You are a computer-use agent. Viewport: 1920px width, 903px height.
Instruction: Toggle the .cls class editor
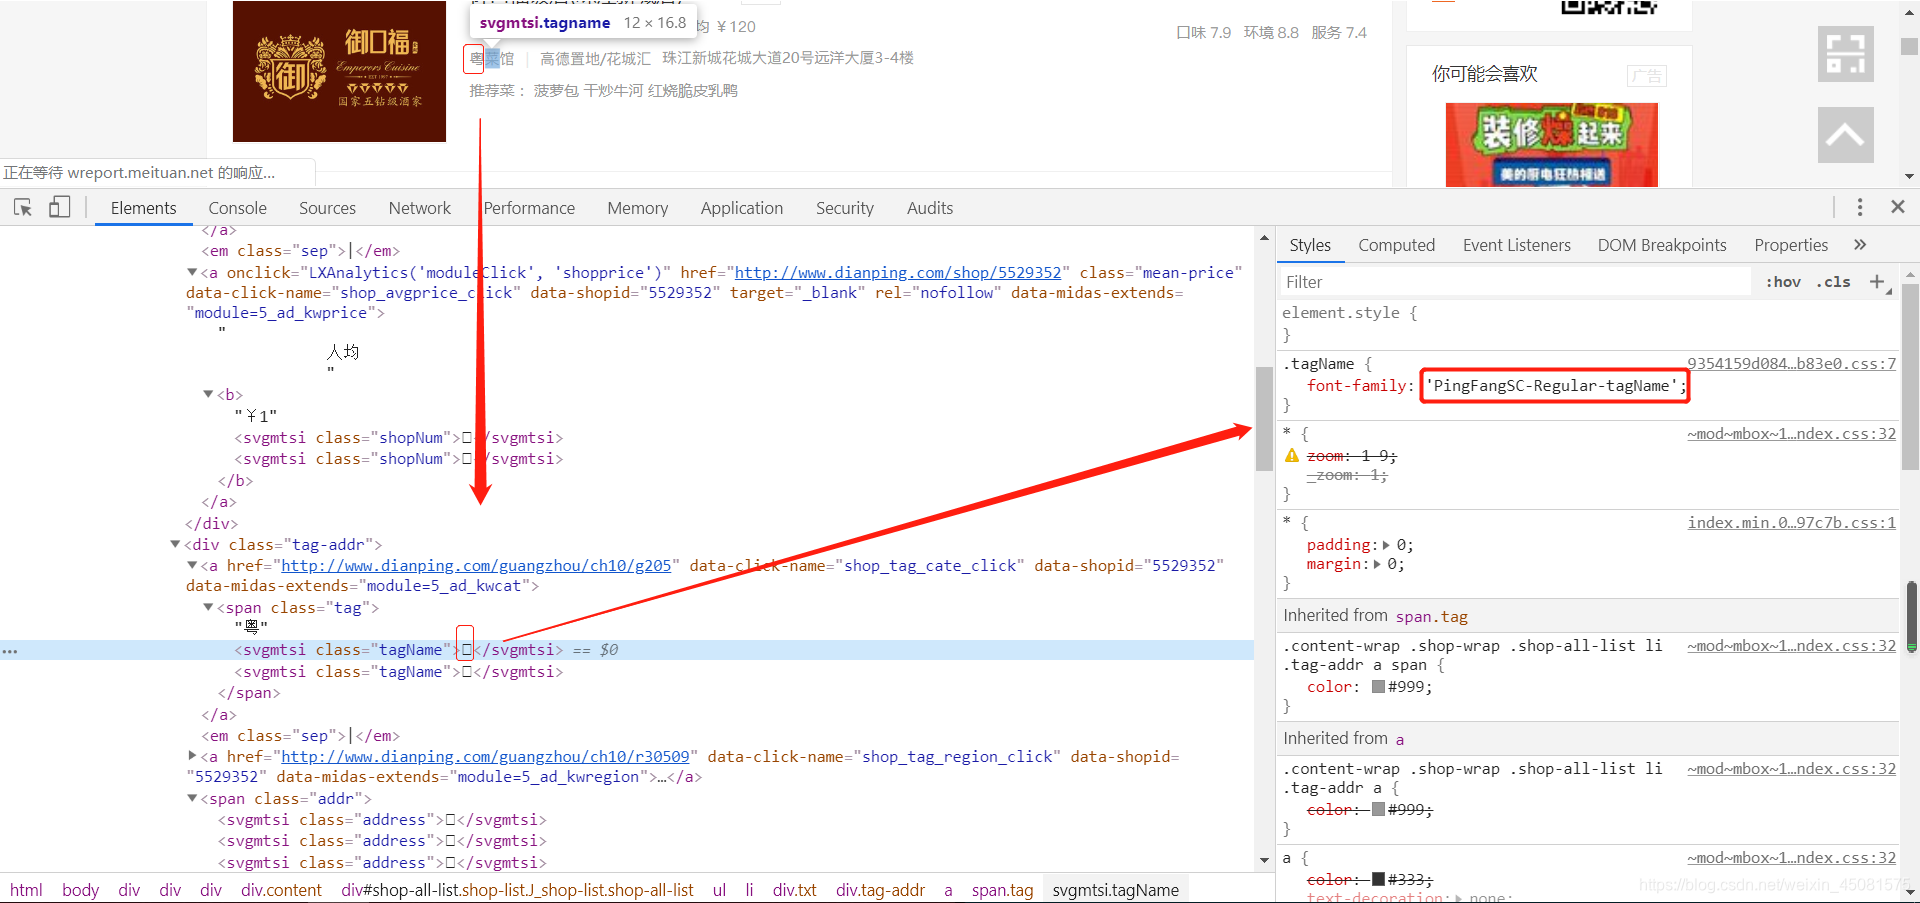pyautogui.click(x=1834, y=282)
